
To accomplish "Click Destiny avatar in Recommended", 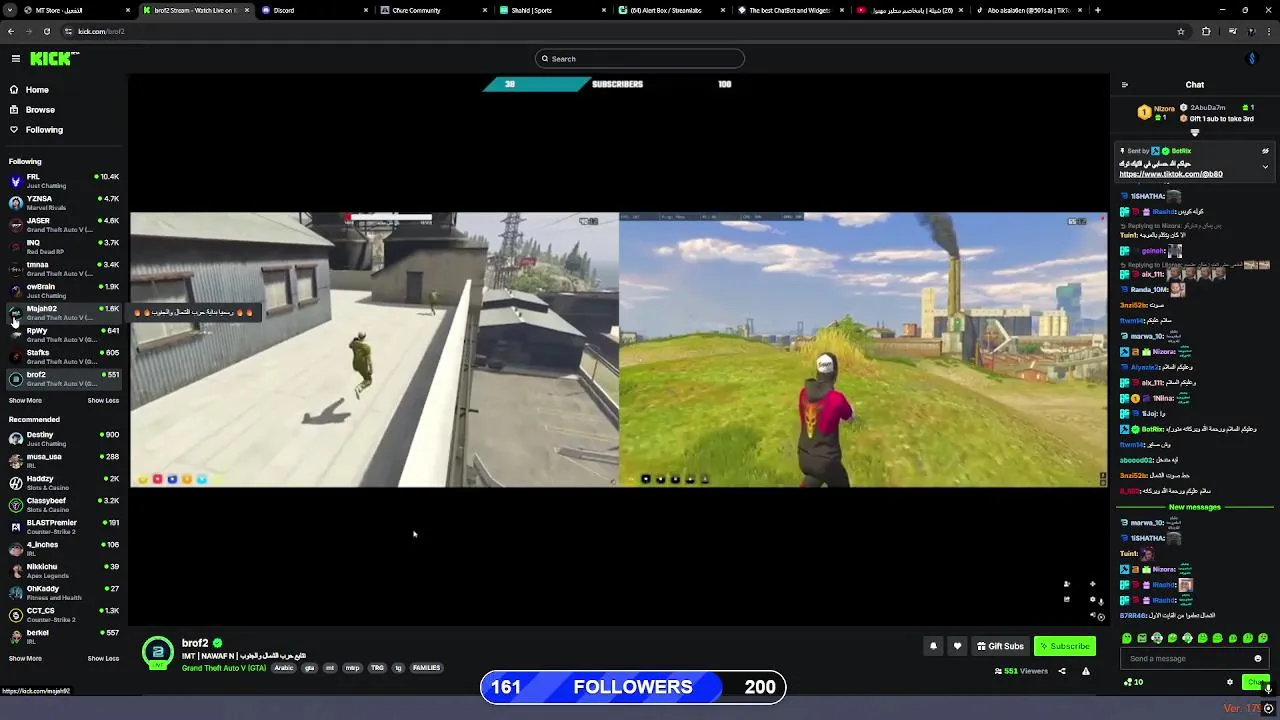I will coord(15,439).
